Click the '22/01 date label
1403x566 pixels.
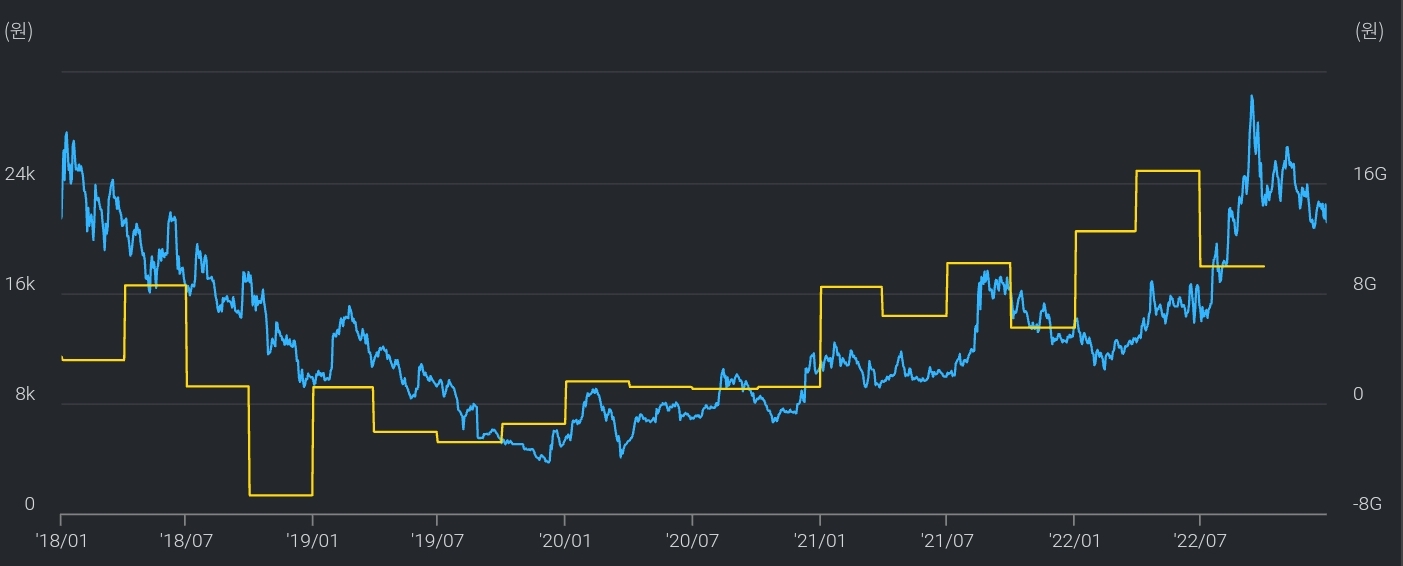[1074, 541]
